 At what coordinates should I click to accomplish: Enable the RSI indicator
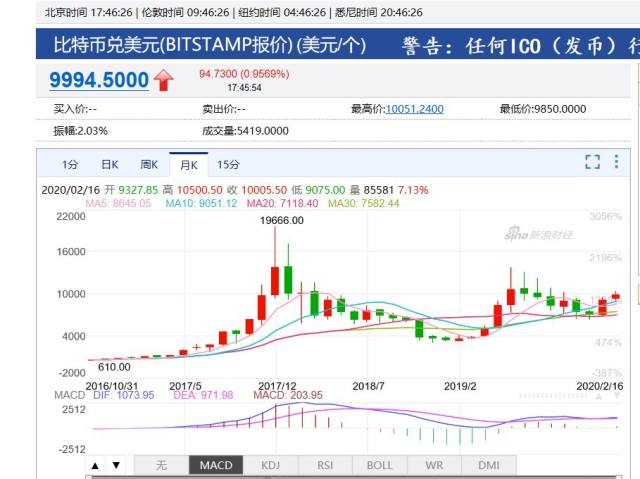pos(324,465)
